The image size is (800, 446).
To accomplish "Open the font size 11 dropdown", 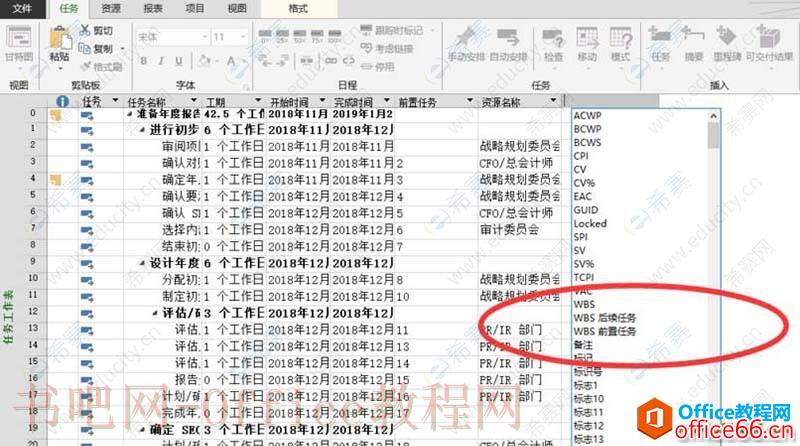I will (x=243, y=37).
